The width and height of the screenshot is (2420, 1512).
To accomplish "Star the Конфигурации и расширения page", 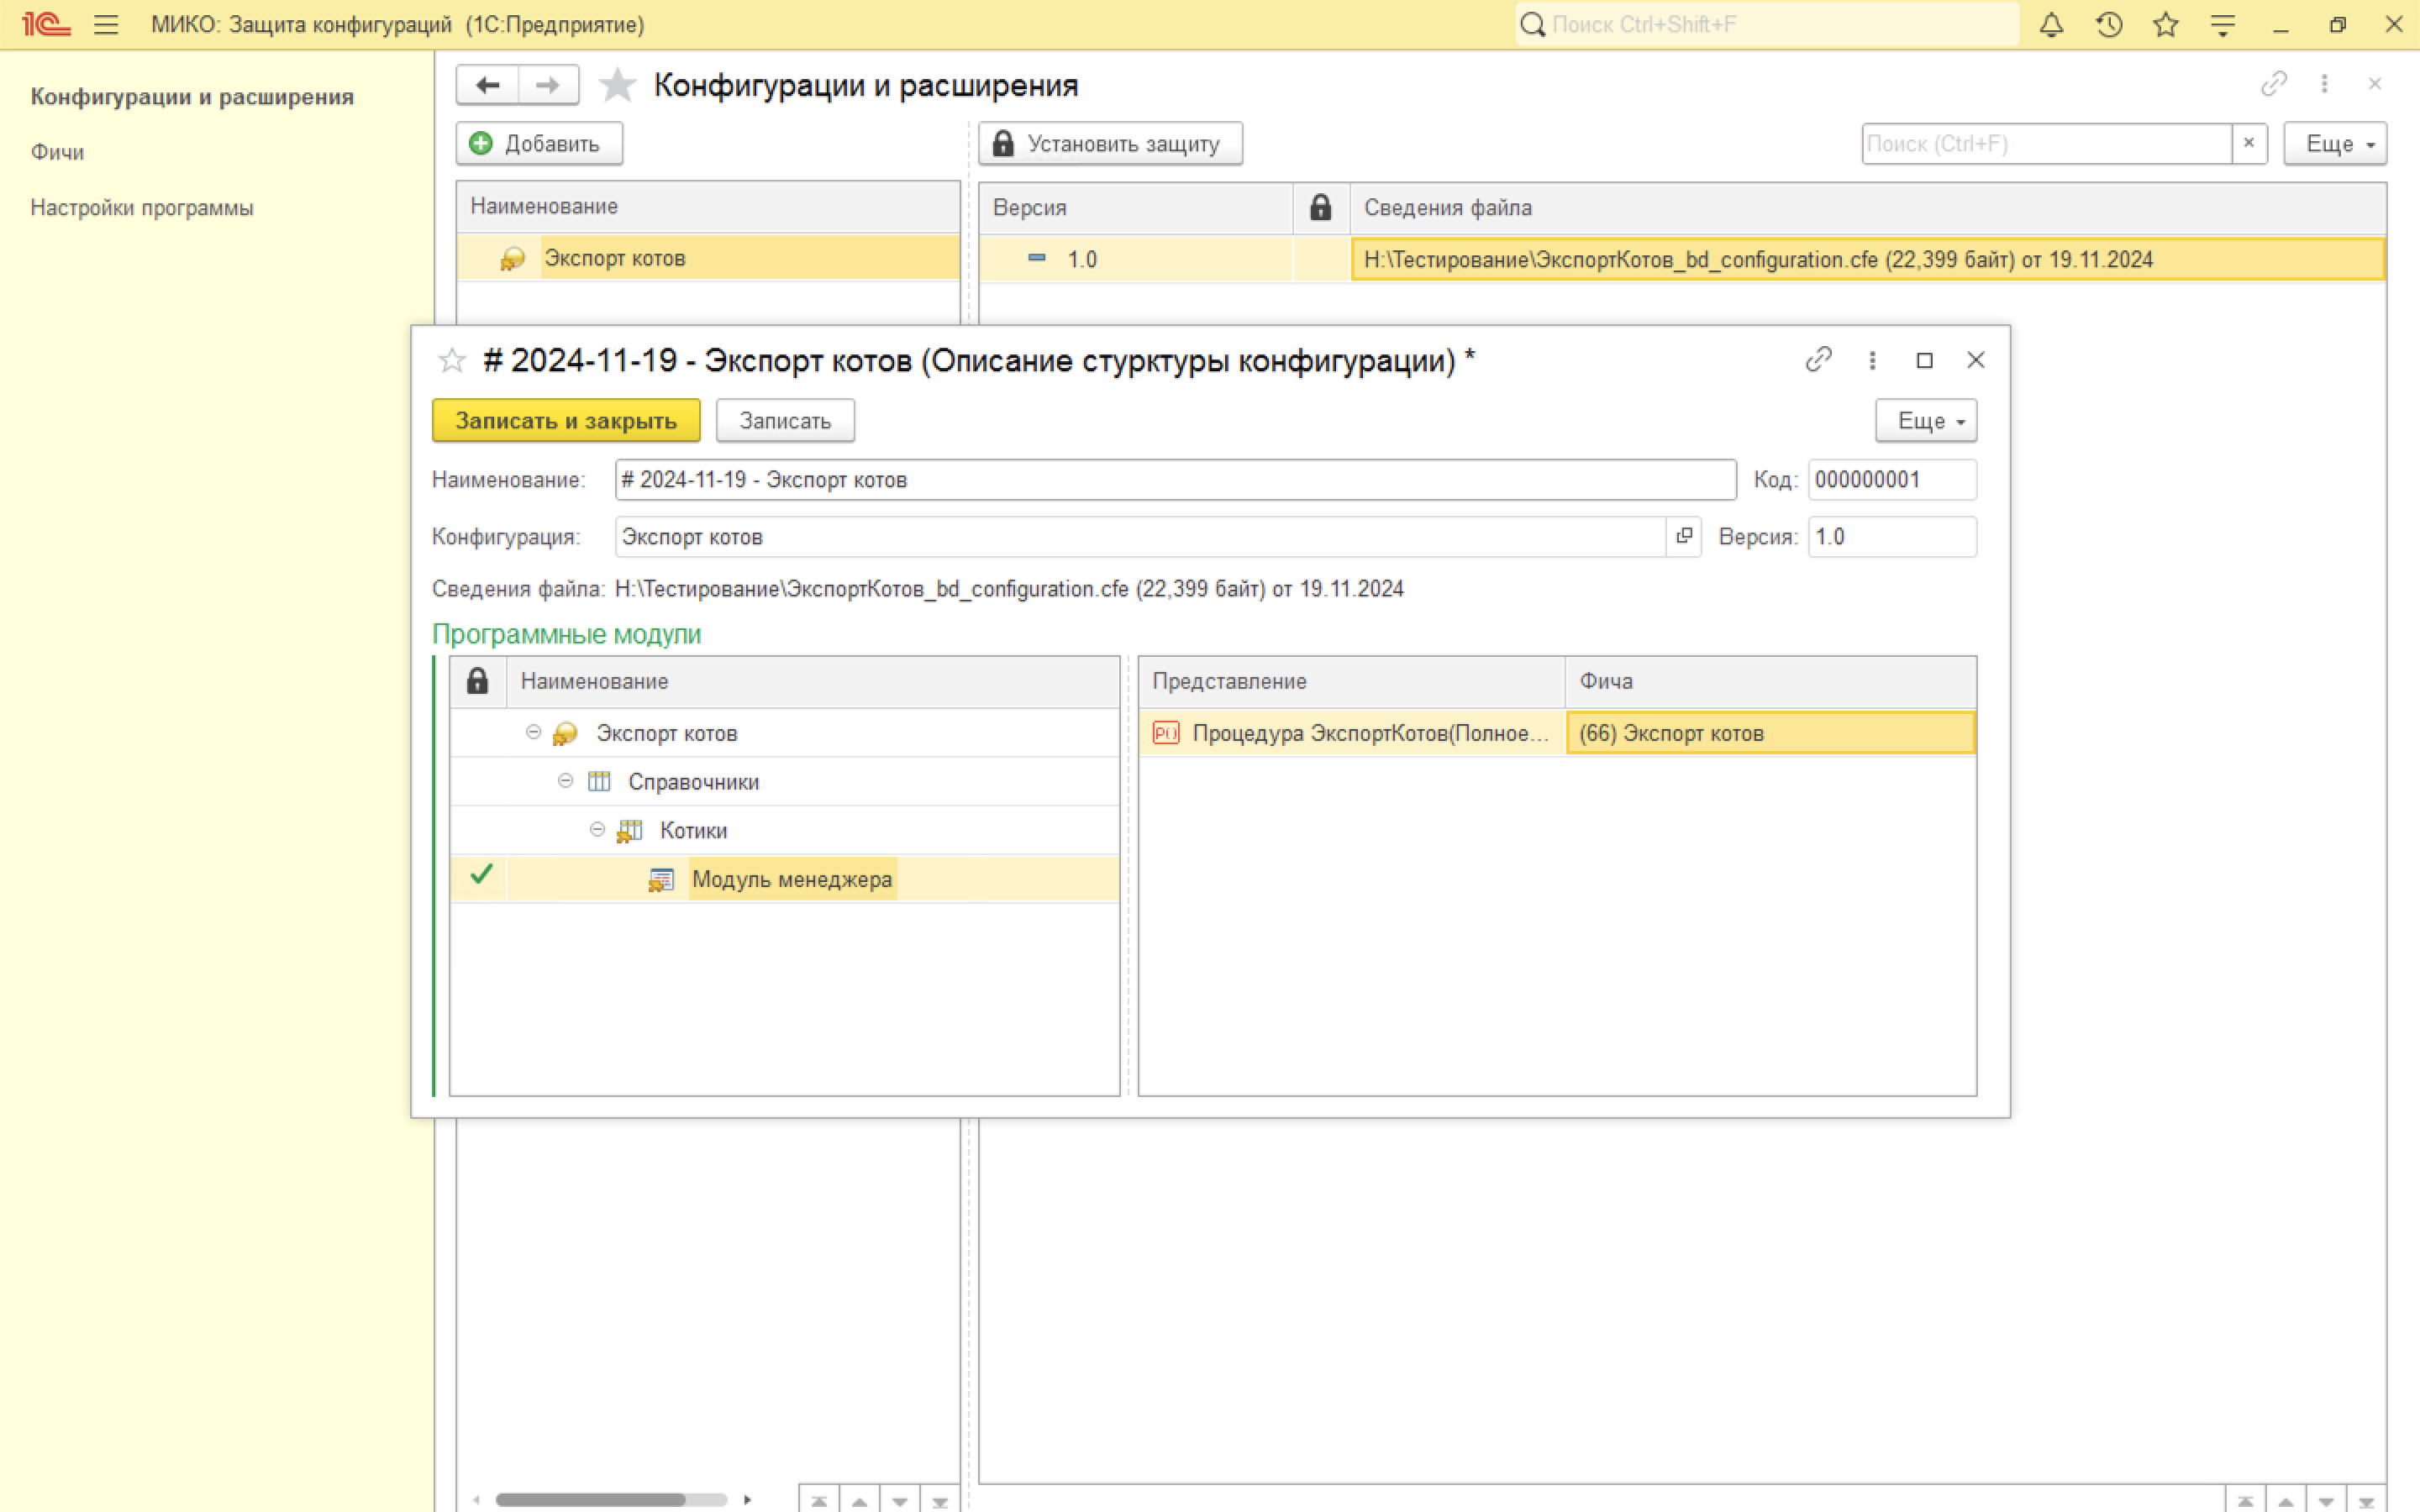I will tap(617, 85).
